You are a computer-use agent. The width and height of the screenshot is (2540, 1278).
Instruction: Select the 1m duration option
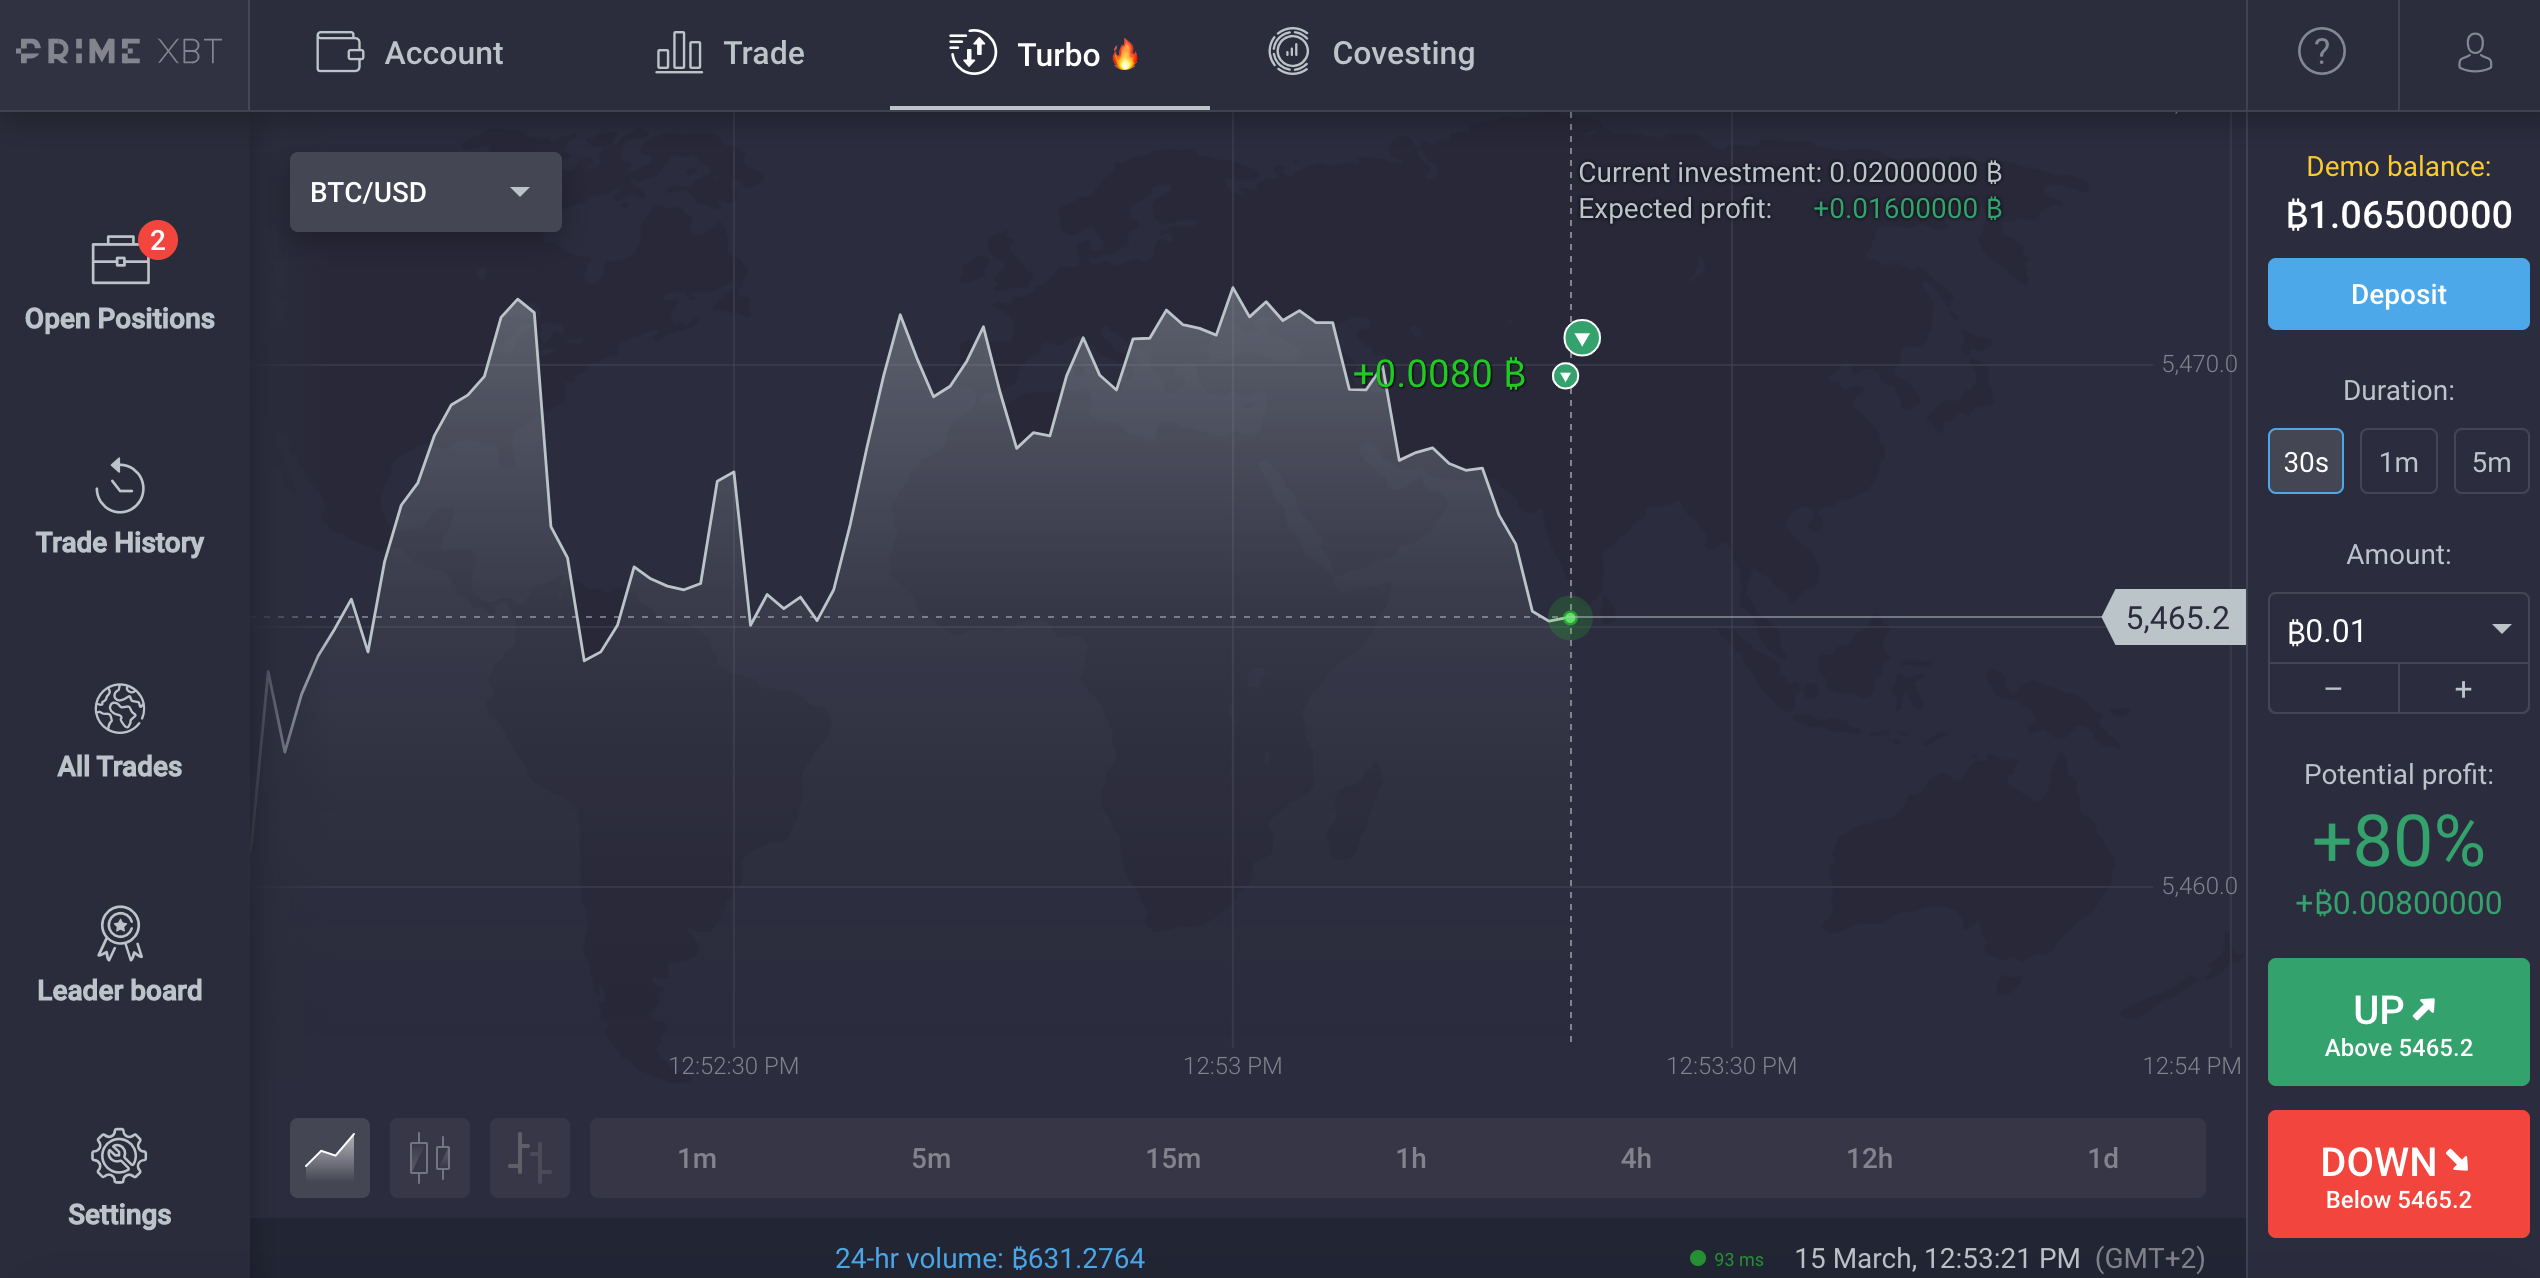point(2398,462)
